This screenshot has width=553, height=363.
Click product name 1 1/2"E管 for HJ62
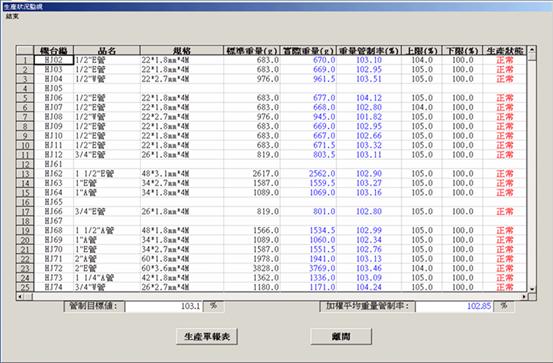click(107, 174)
